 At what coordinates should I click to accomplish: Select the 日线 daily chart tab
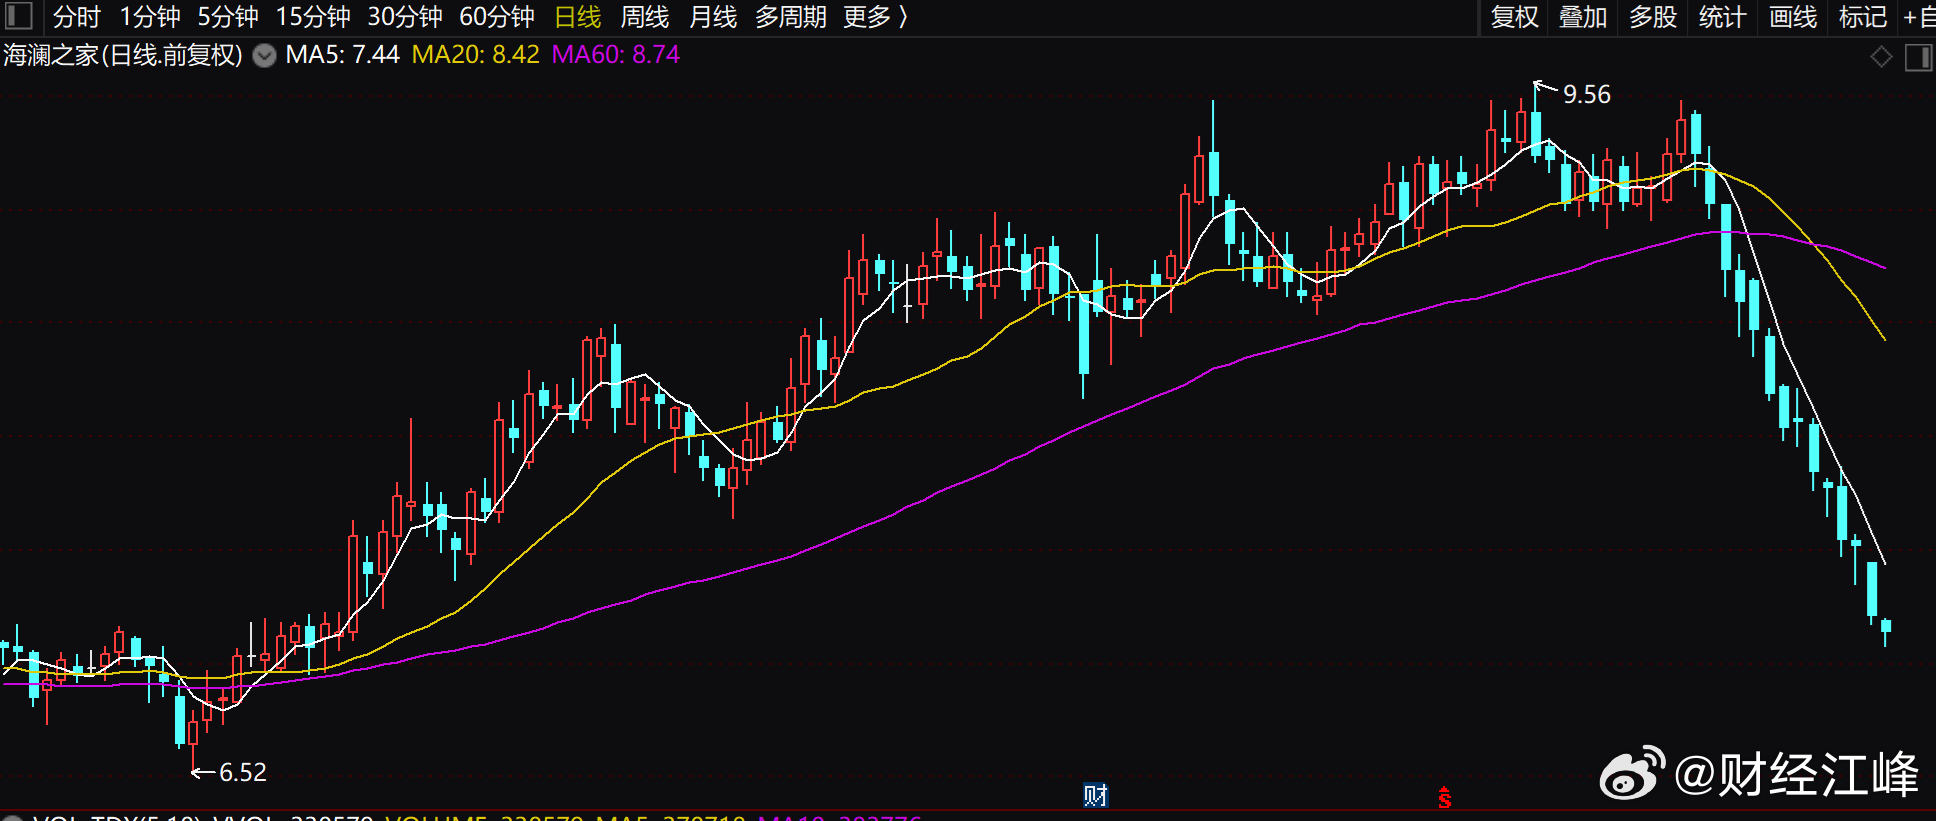[578, 17]
